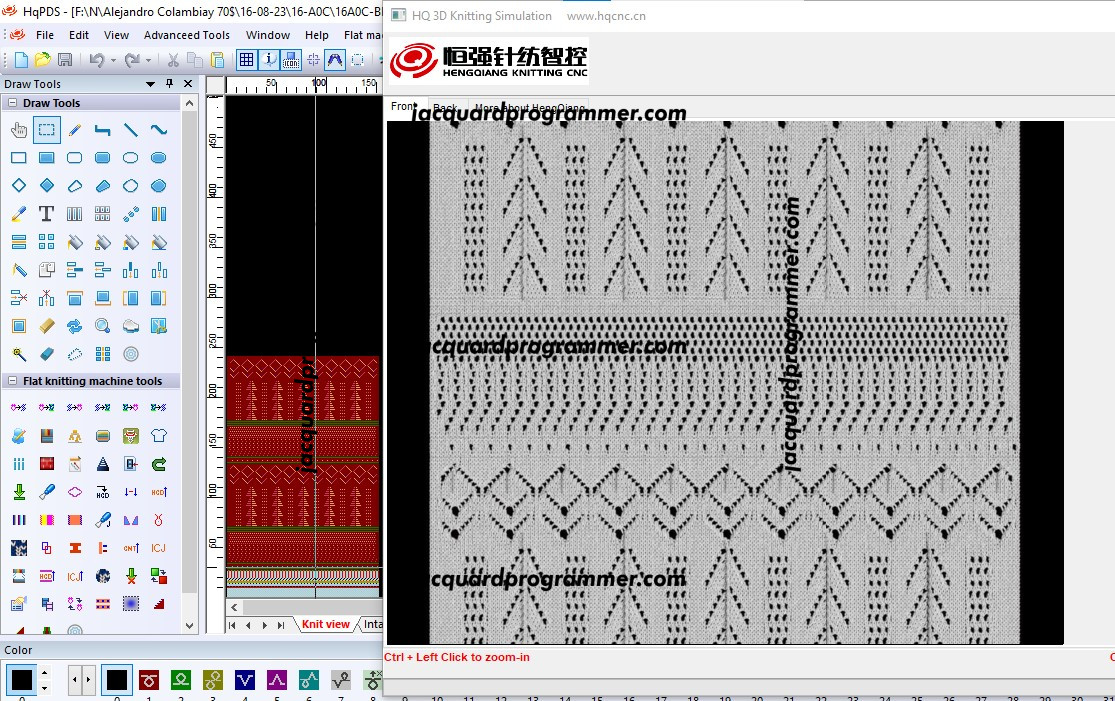The height and width of the screenshot is (701, 1115).
Task: Choose the wavy curve tool
Action: click(x=159, y=130)
